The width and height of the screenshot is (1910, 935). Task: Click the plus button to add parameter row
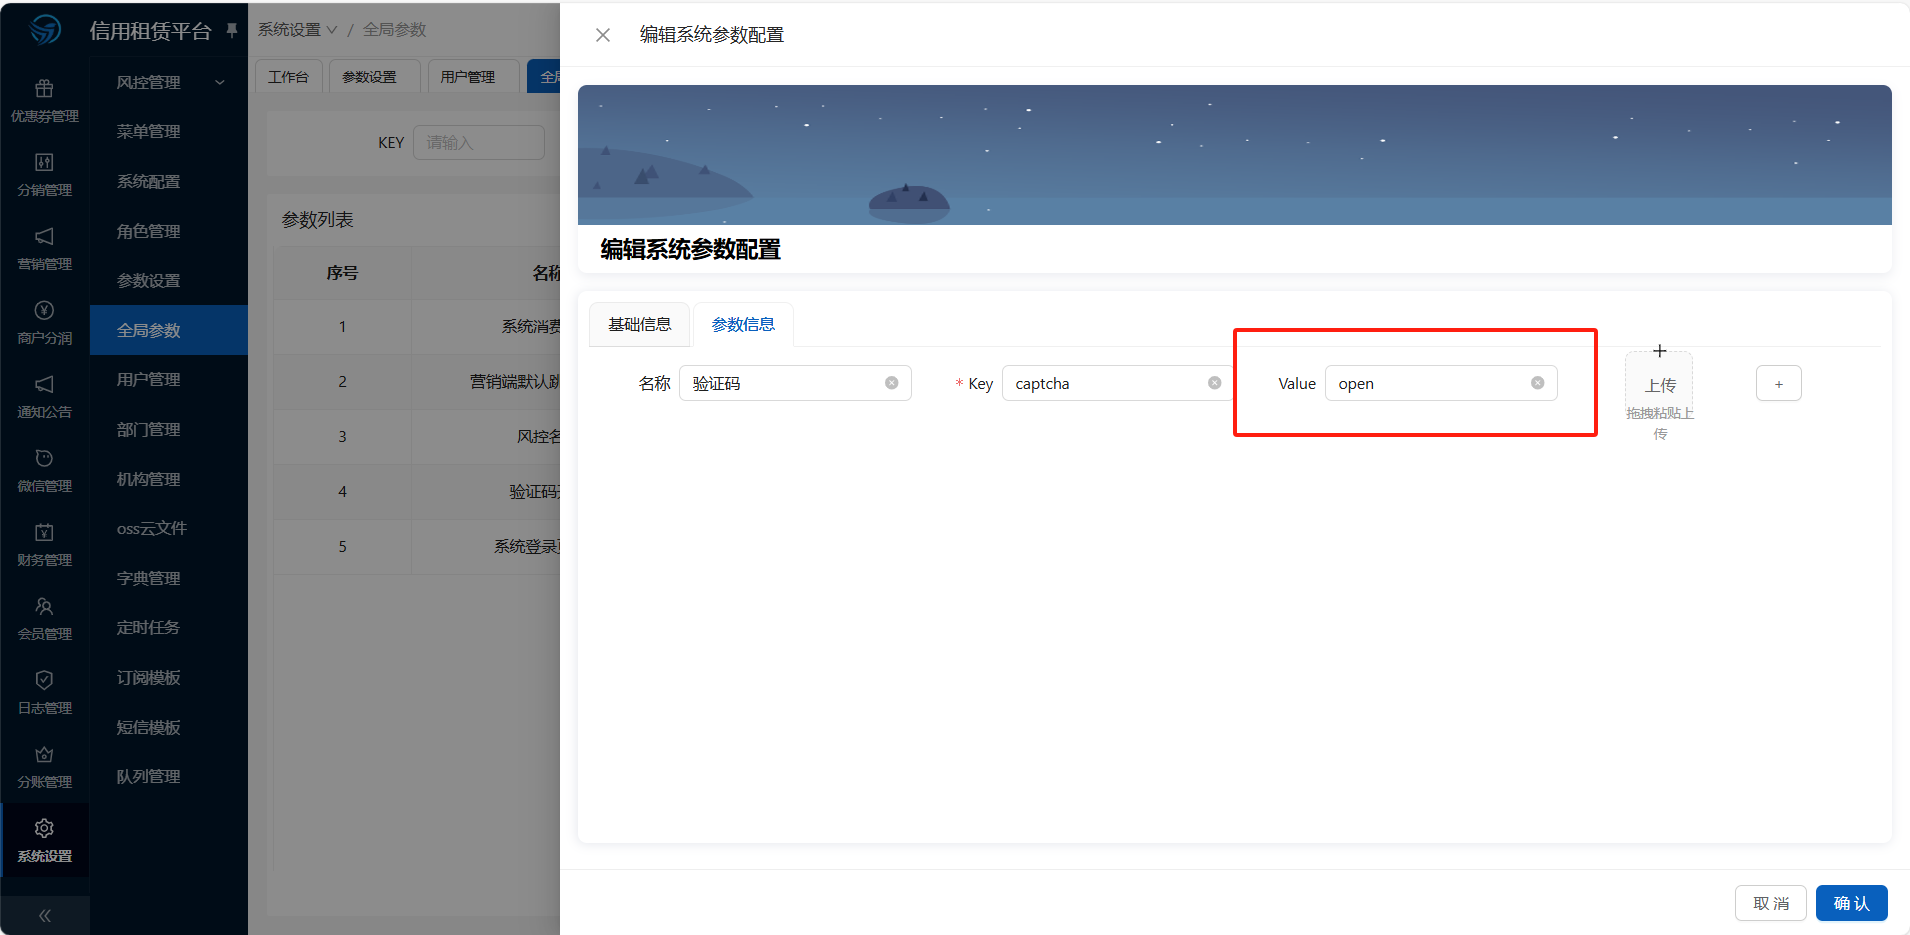tap(1778, 384)
